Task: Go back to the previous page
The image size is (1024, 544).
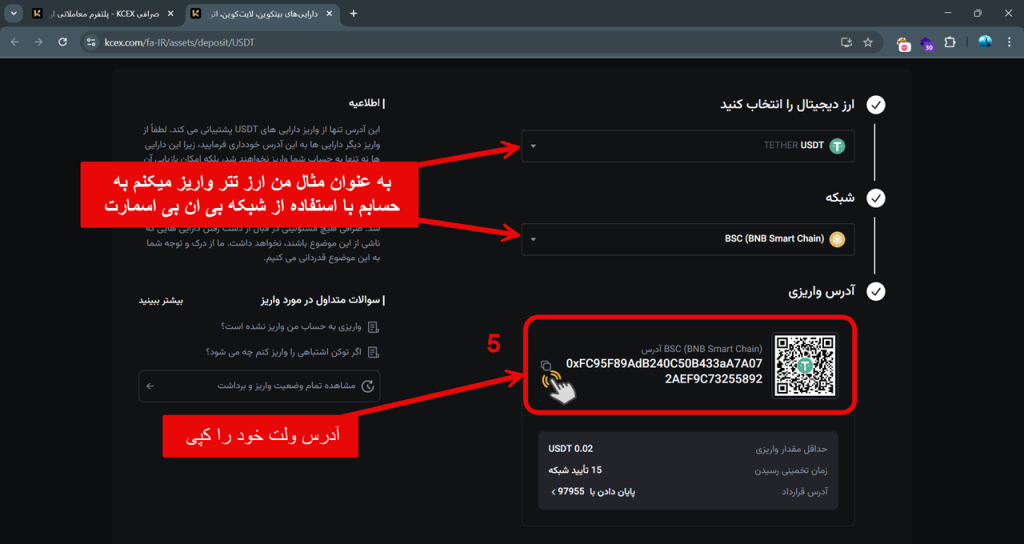Action: (x=15, y=42)
